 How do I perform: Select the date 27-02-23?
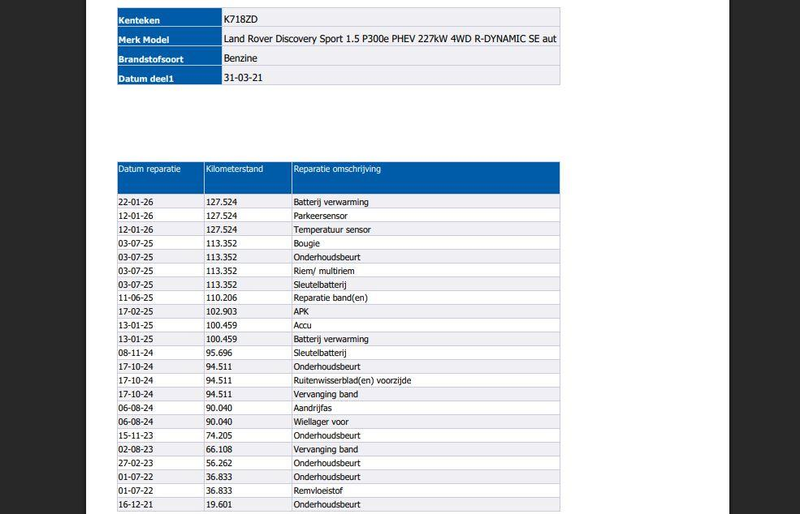point(136,463)
